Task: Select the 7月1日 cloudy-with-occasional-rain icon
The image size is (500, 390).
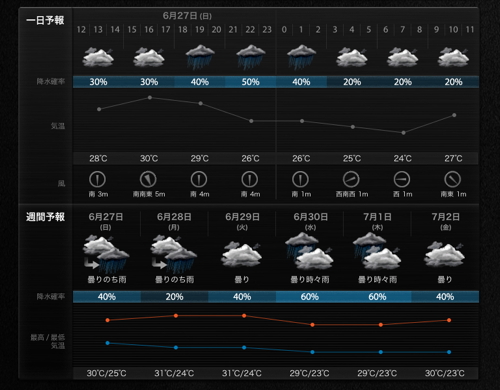Action: tap(377, 251)
